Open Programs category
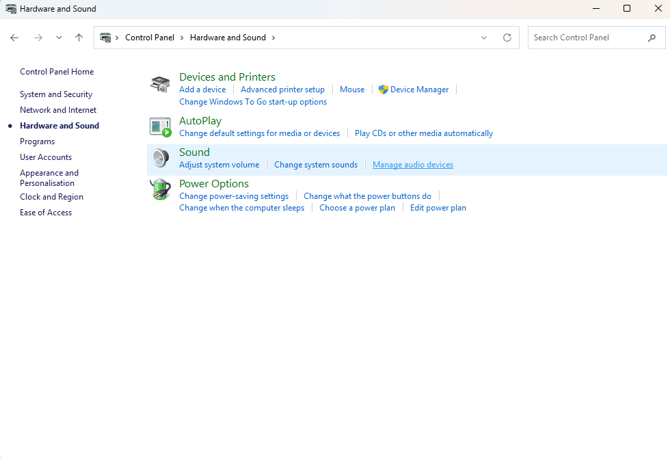Screen dimensions: 670x458 [37, 141]
